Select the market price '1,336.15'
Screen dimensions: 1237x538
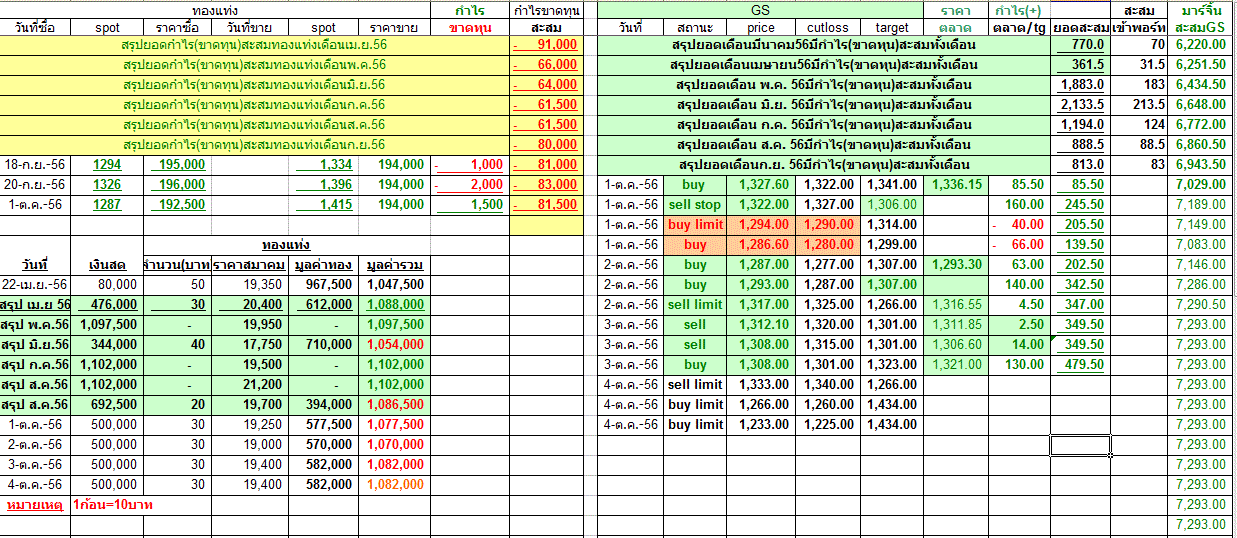(957, 184)
